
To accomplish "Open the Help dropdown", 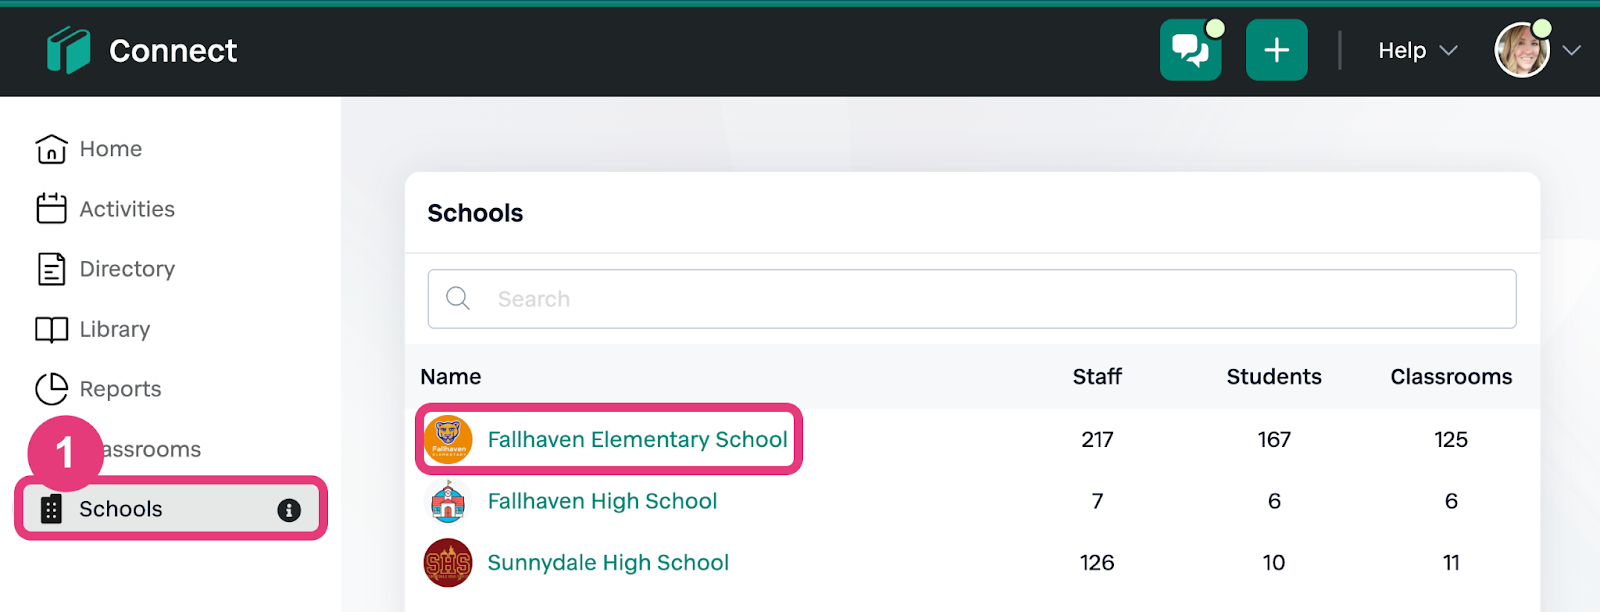I will click(1401, 49).
